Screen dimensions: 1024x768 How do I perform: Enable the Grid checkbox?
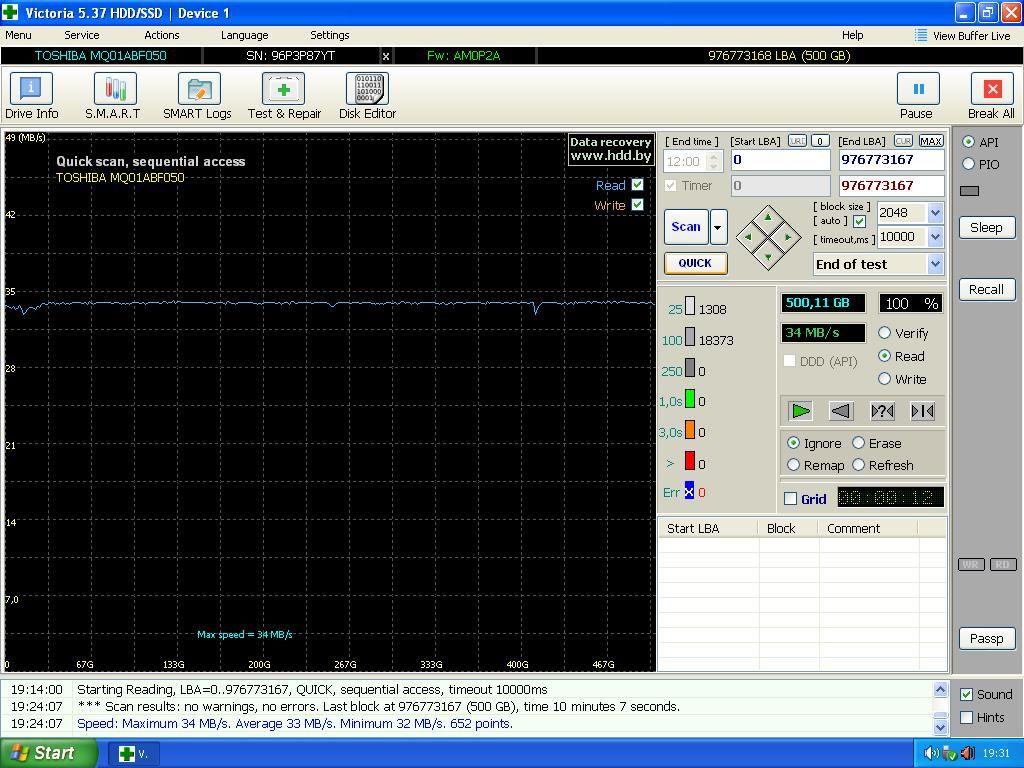pos(790,499)
